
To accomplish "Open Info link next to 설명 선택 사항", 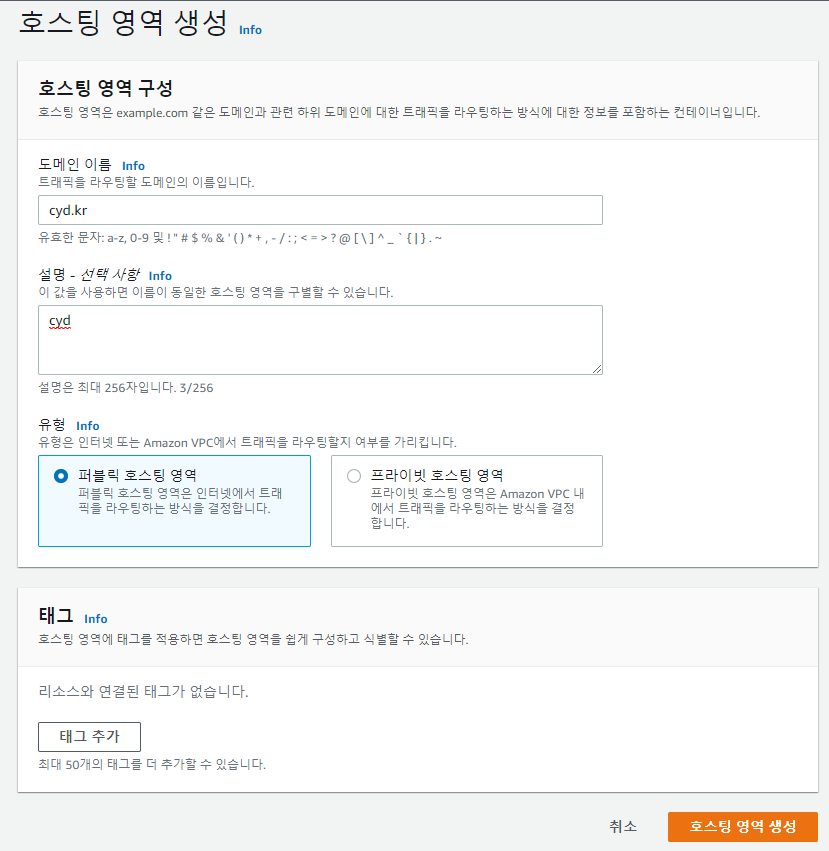I will 160,276.
